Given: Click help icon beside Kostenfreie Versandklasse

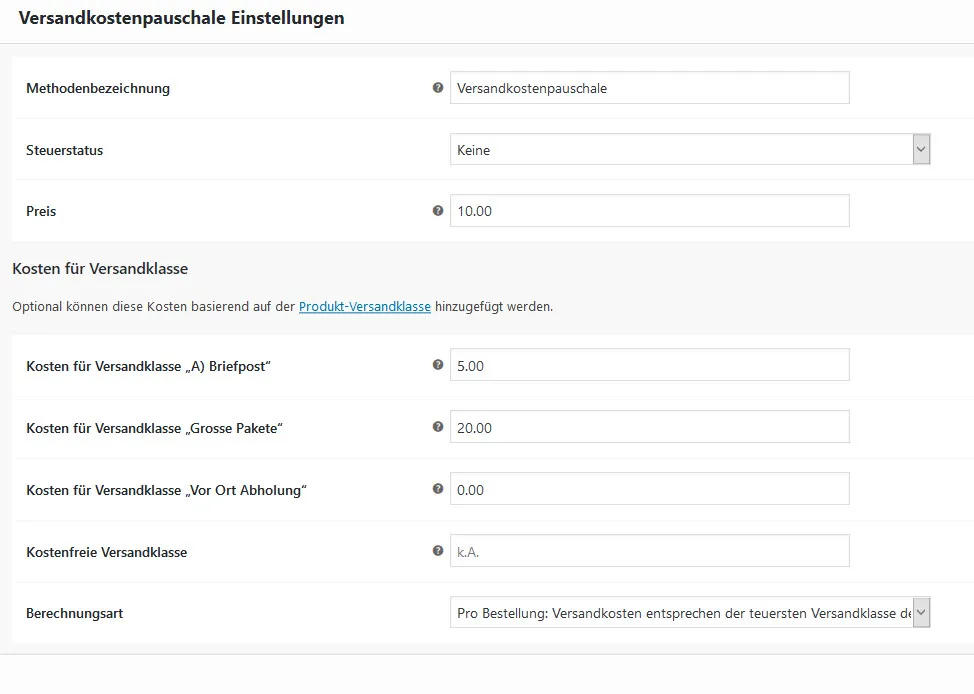Looking at the screenshot, I should [438, 550].
